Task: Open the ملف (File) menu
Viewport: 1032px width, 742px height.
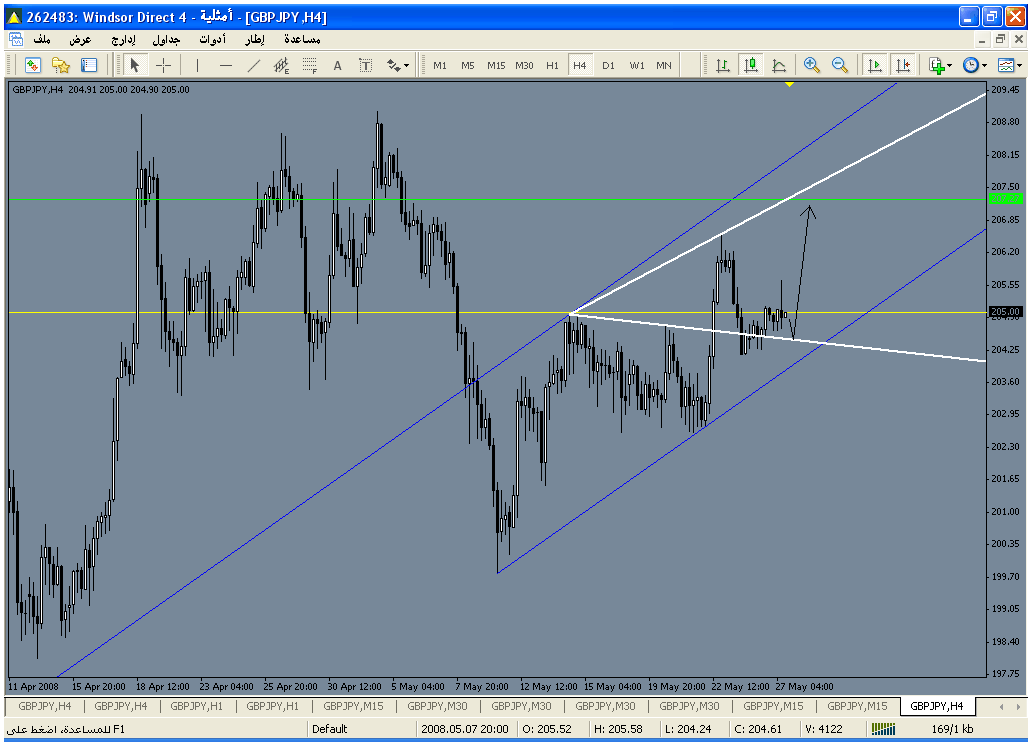Action: [x=42, y=39]
